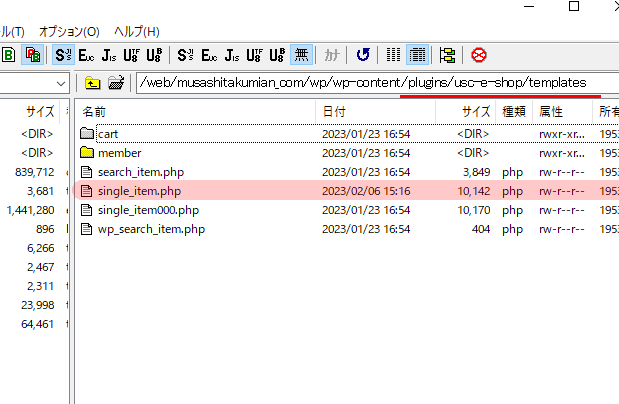Screen dimensions: 619x404
Task: Open the オプション(O) menu
Action: (x=69, y=32)
